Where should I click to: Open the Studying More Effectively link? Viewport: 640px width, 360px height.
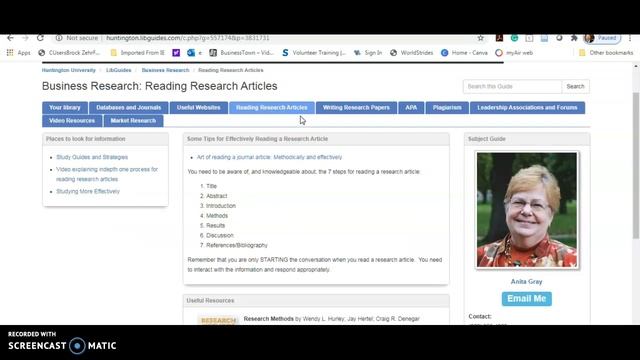pyautogui.click(x=88, y=191)
